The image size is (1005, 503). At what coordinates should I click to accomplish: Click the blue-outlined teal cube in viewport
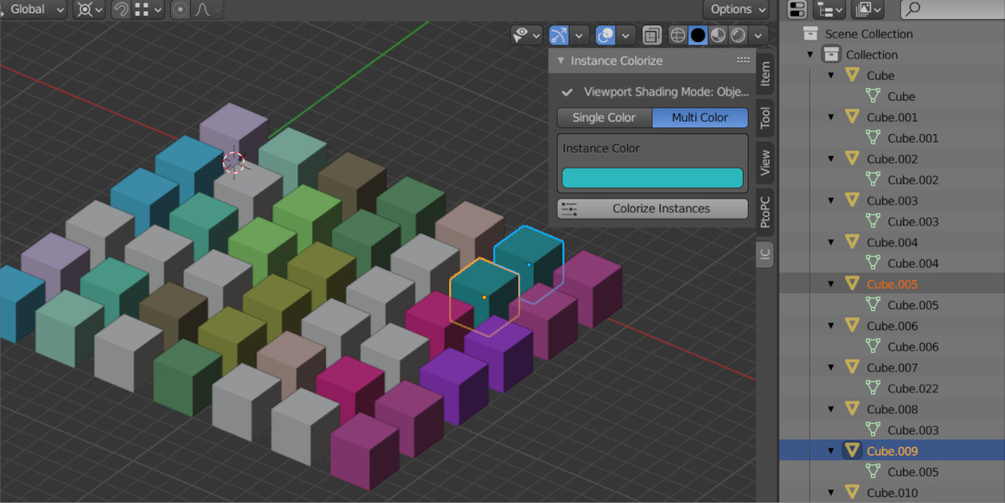click(x=529, y=264)
